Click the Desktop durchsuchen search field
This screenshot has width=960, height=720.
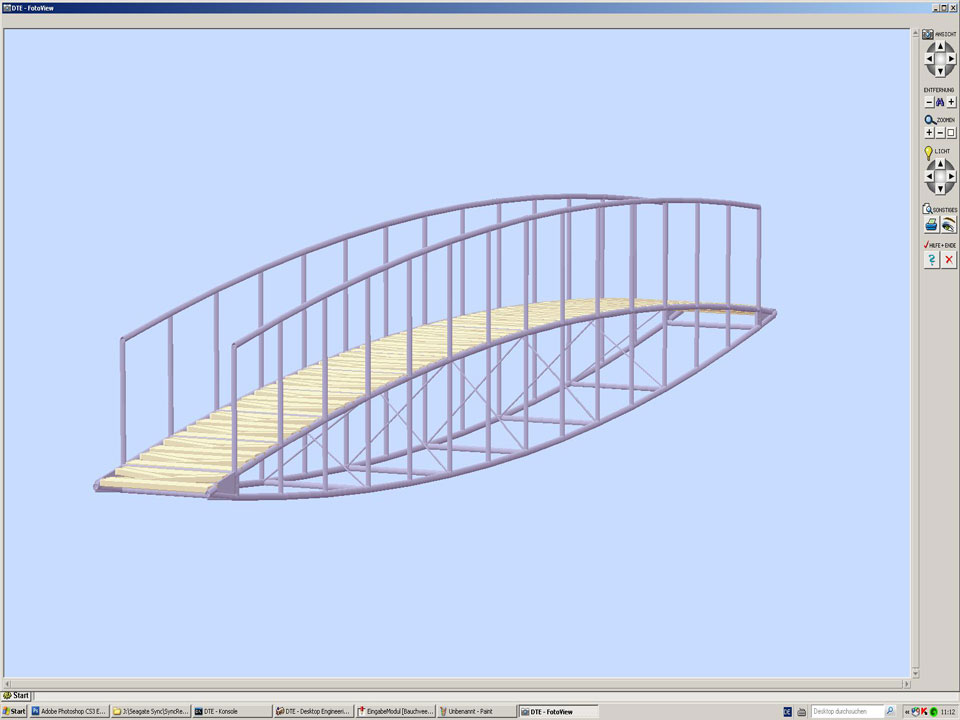click(846, 711)
